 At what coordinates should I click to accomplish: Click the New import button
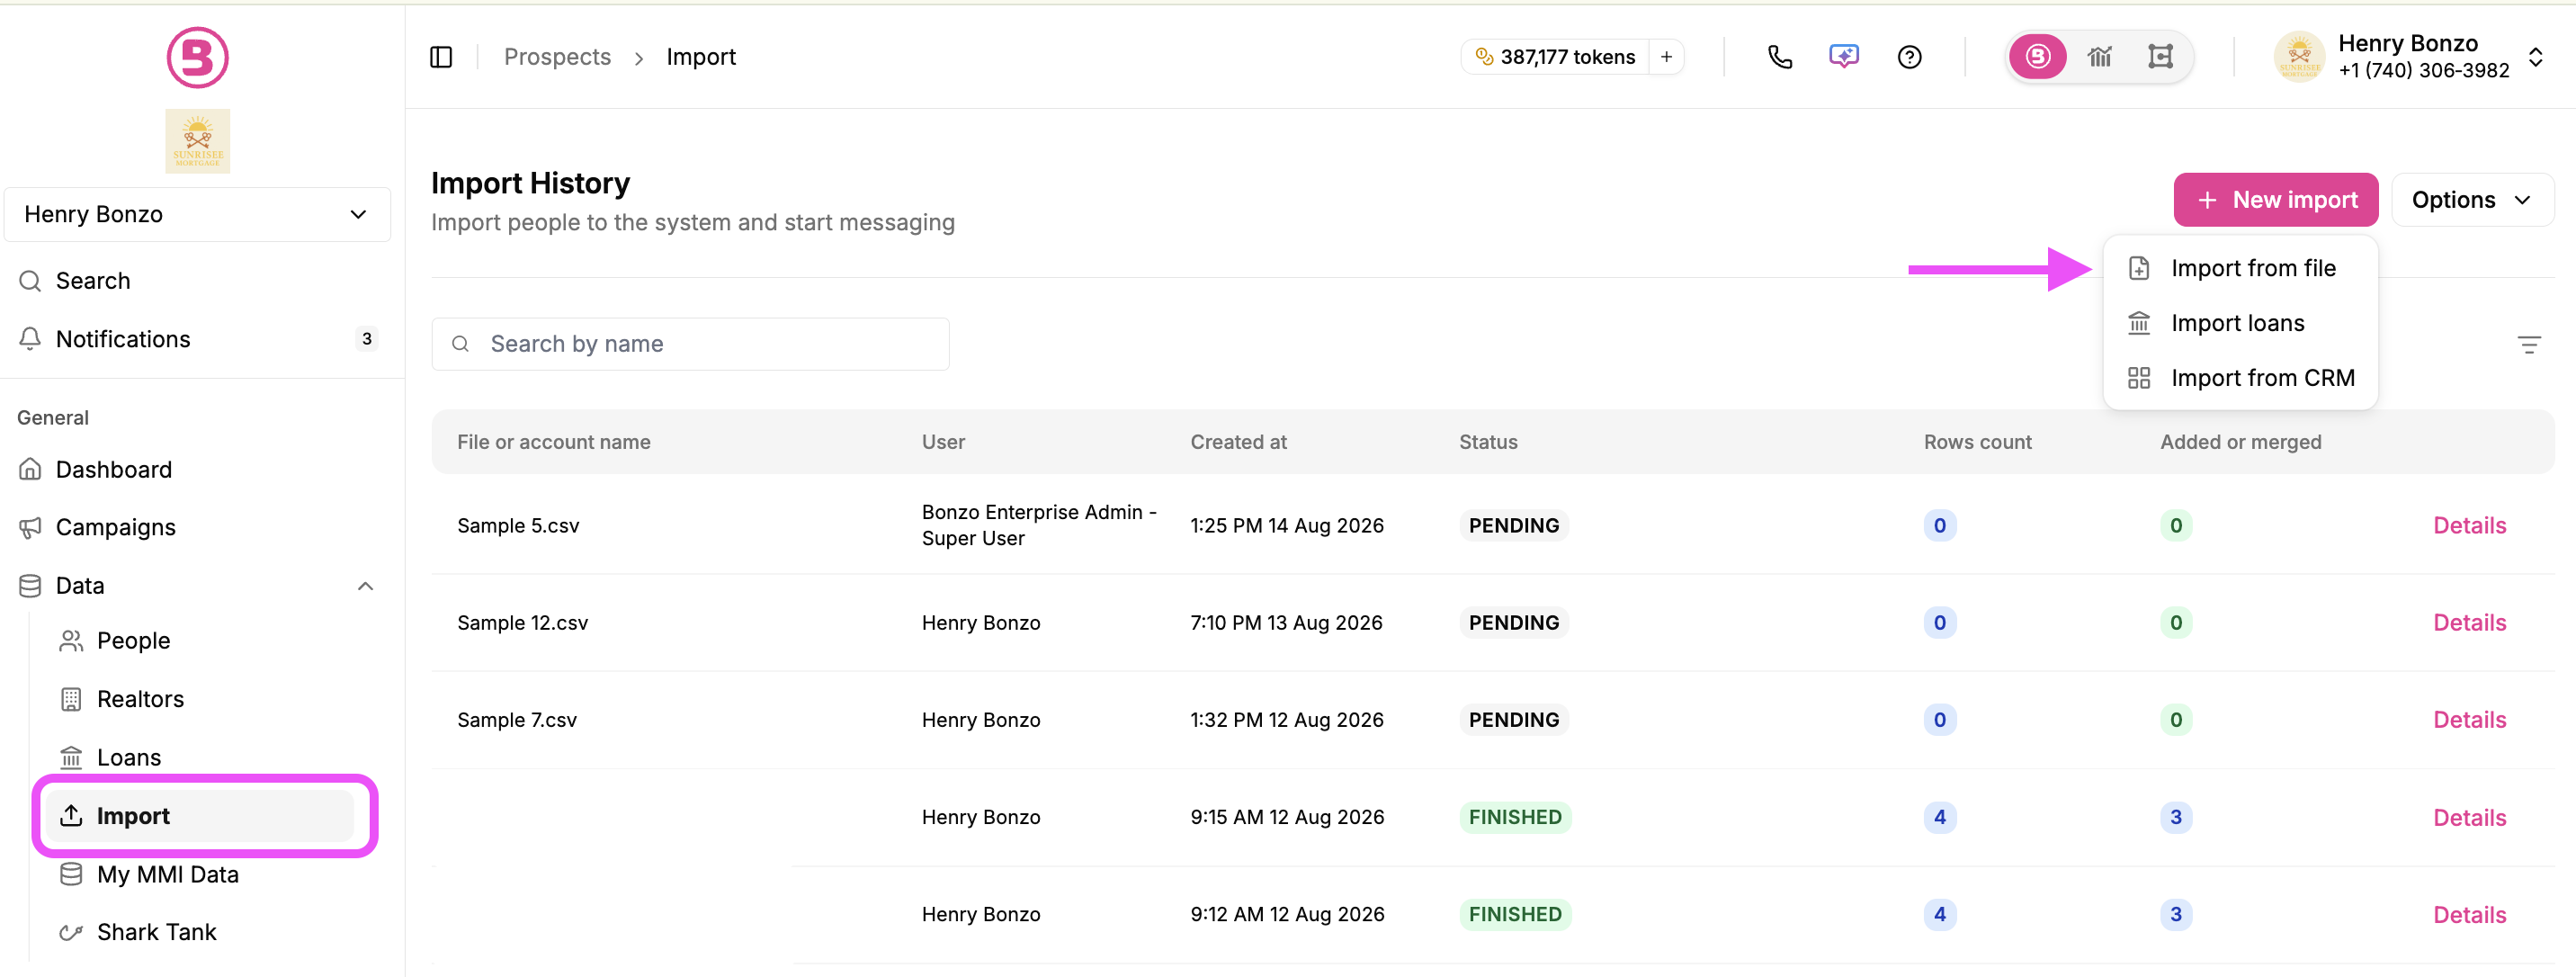click(2275, 200)
